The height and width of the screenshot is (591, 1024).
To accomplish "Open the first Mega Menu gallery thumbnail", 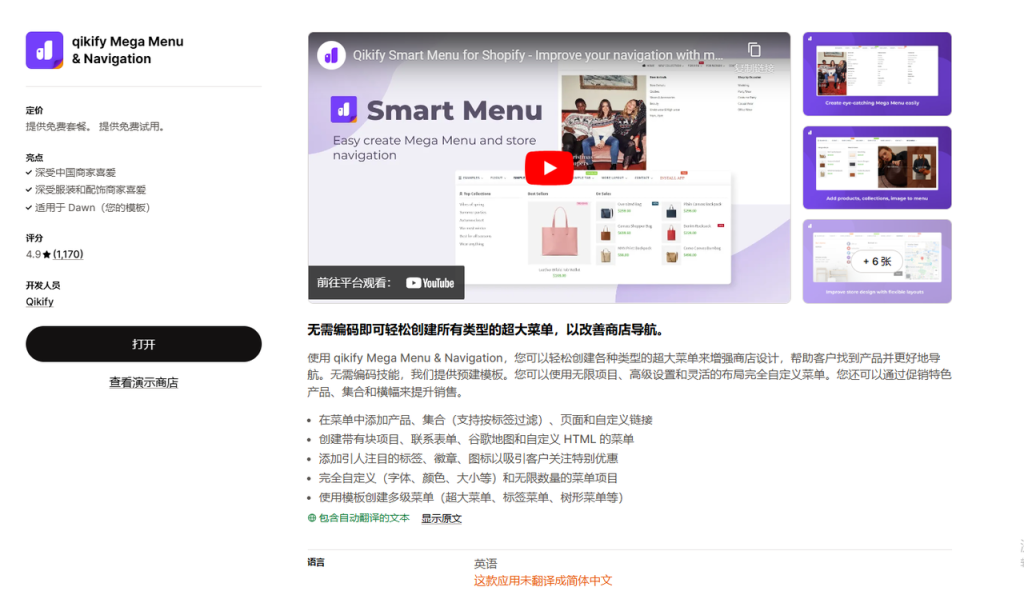I will (877, 73).
